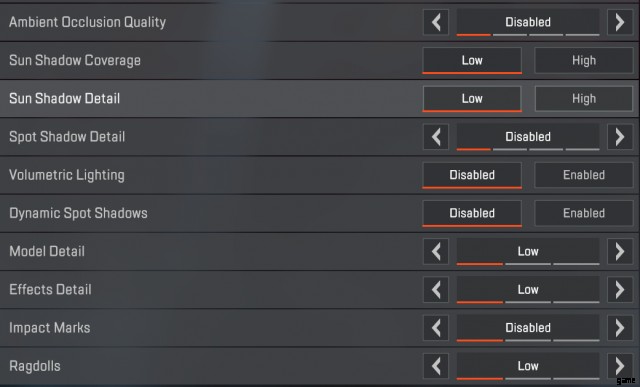The image size is (640, 387).
Task: Click the Effects Detail level indicator bar
Action: point(528,302)
